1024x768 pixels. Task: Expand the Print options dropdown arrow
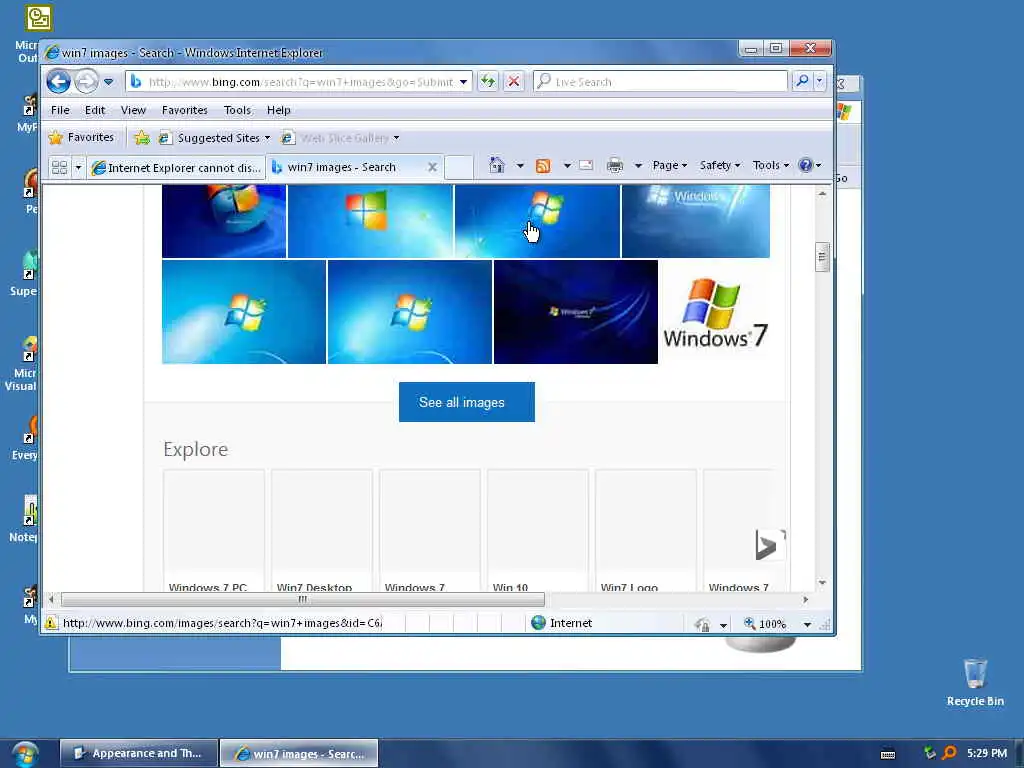[x=638, y=166]
